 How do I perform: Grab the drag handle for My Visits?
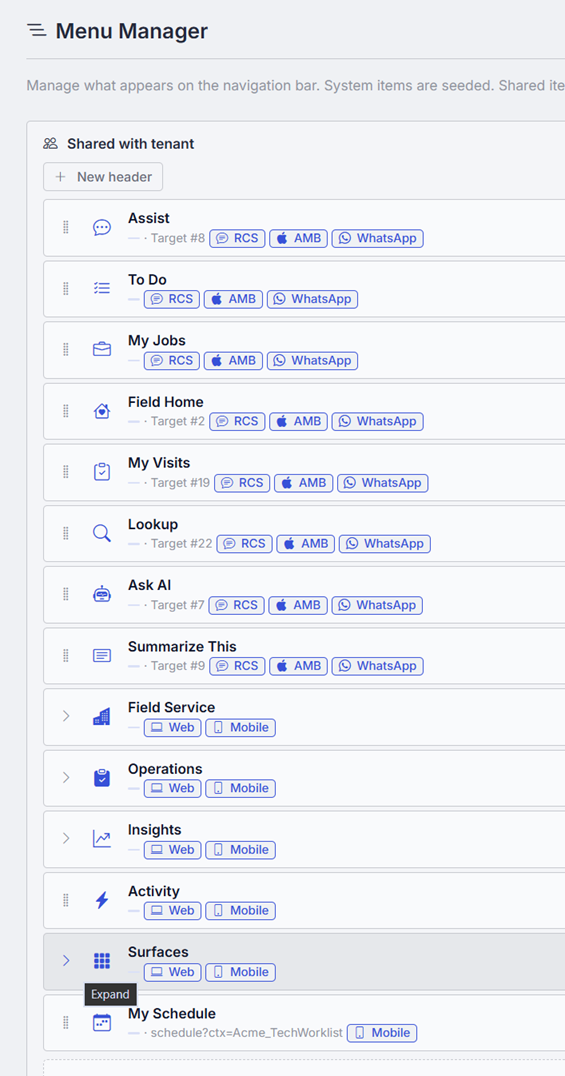pyautogui.click(x=66, y=472)
